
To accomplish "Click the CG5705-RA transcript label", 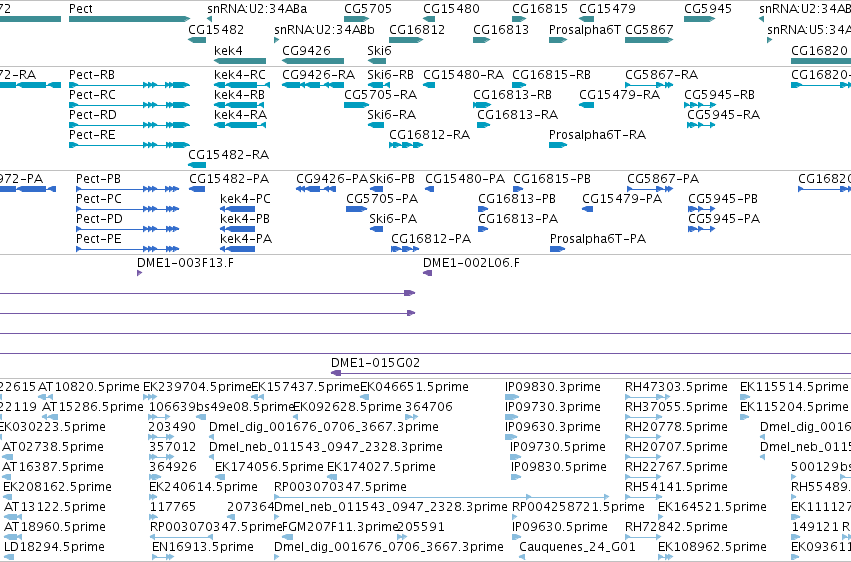I will pos(380,95).
